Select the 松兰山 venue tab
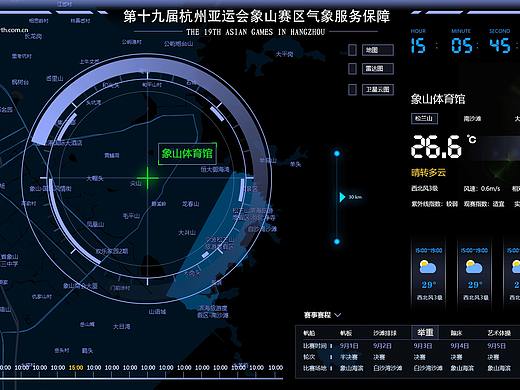Screen dimensions: 520x390 tap(424, 118)
